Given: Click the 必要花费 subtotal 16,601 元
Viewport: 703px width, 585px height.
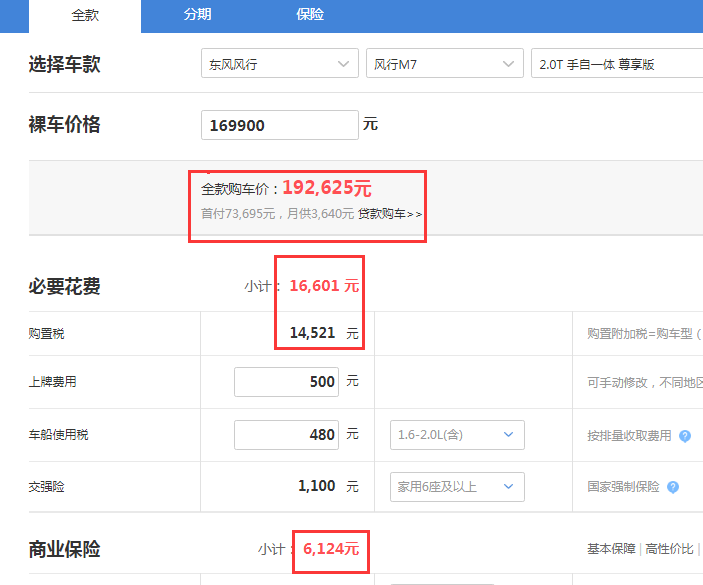Looking at the screenshot, I should (324, 286).
